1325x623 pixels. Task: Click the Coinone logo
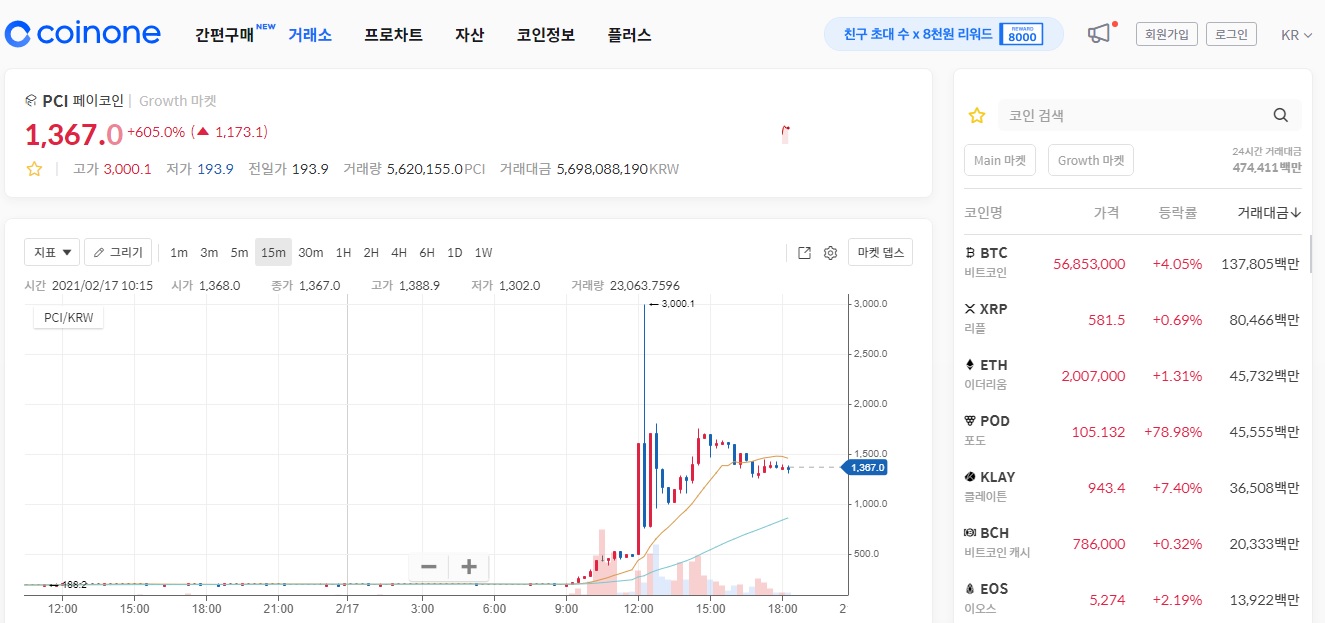pos(82,34)
